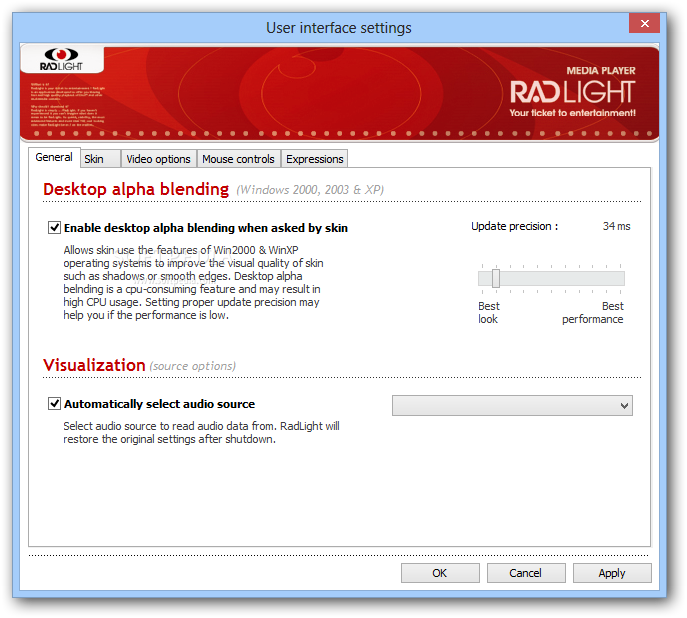Switch to the General tab
This screenshot has height=618, width=687.
[x=54, y=157]
